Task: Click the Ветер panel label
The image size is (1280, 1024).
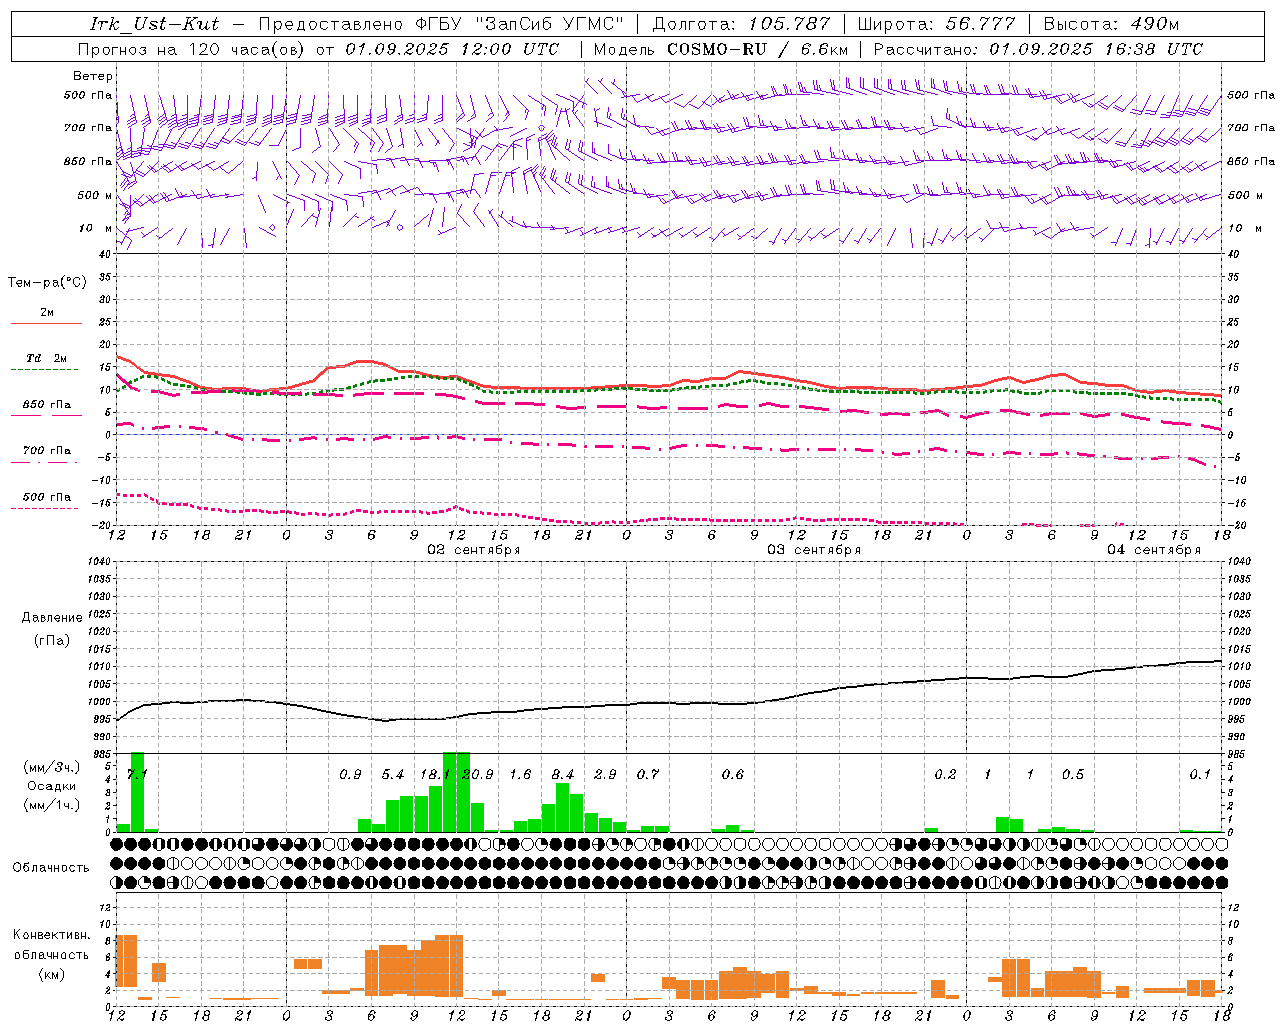Action: pyautogui.click(x=92, y=76)
